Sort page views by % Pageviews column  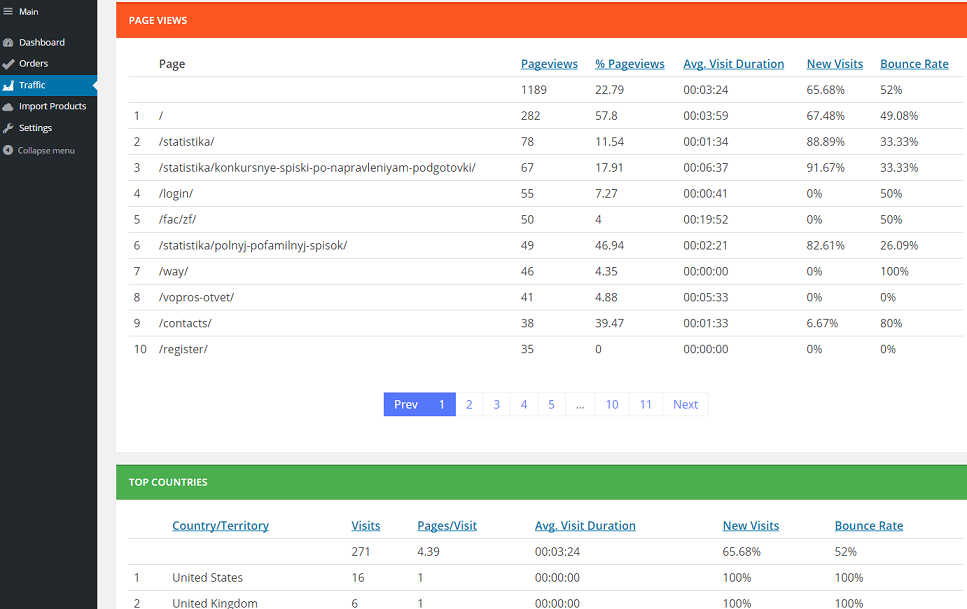coord(629,64)
